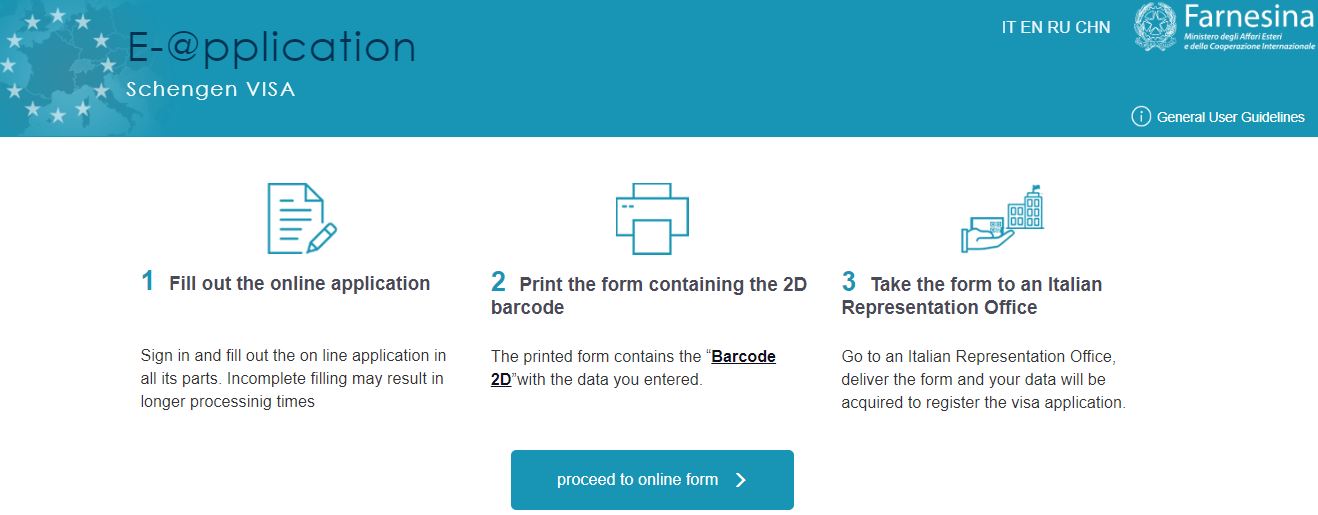Click the proceed to online form button
Image resolution: width=1318 pixels, height=515 pixels.
point(652,480)
